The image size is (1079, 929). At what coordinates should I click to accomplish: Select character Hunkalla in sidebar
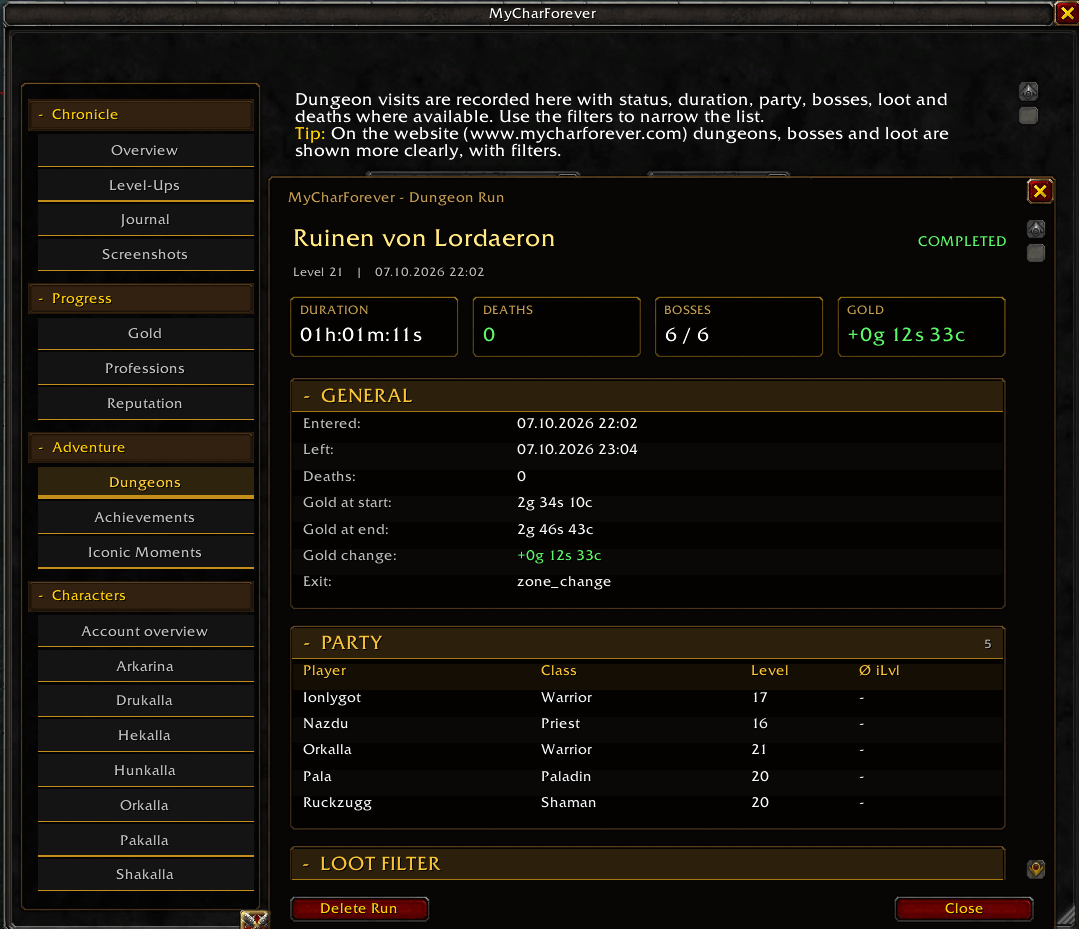coord(145,771)
